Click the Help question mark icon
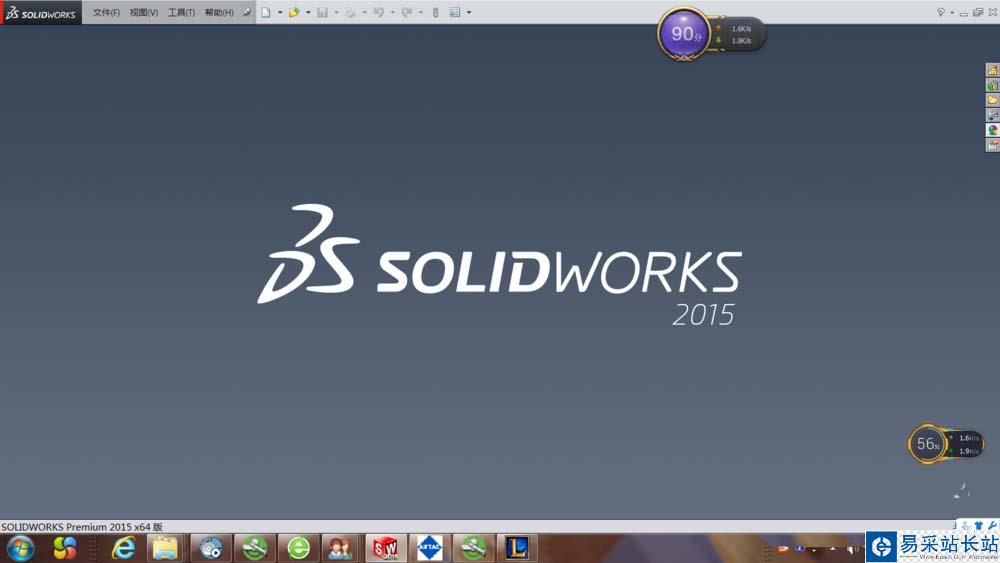Viewport: 1000px width, 563px height. pos(941,12)
